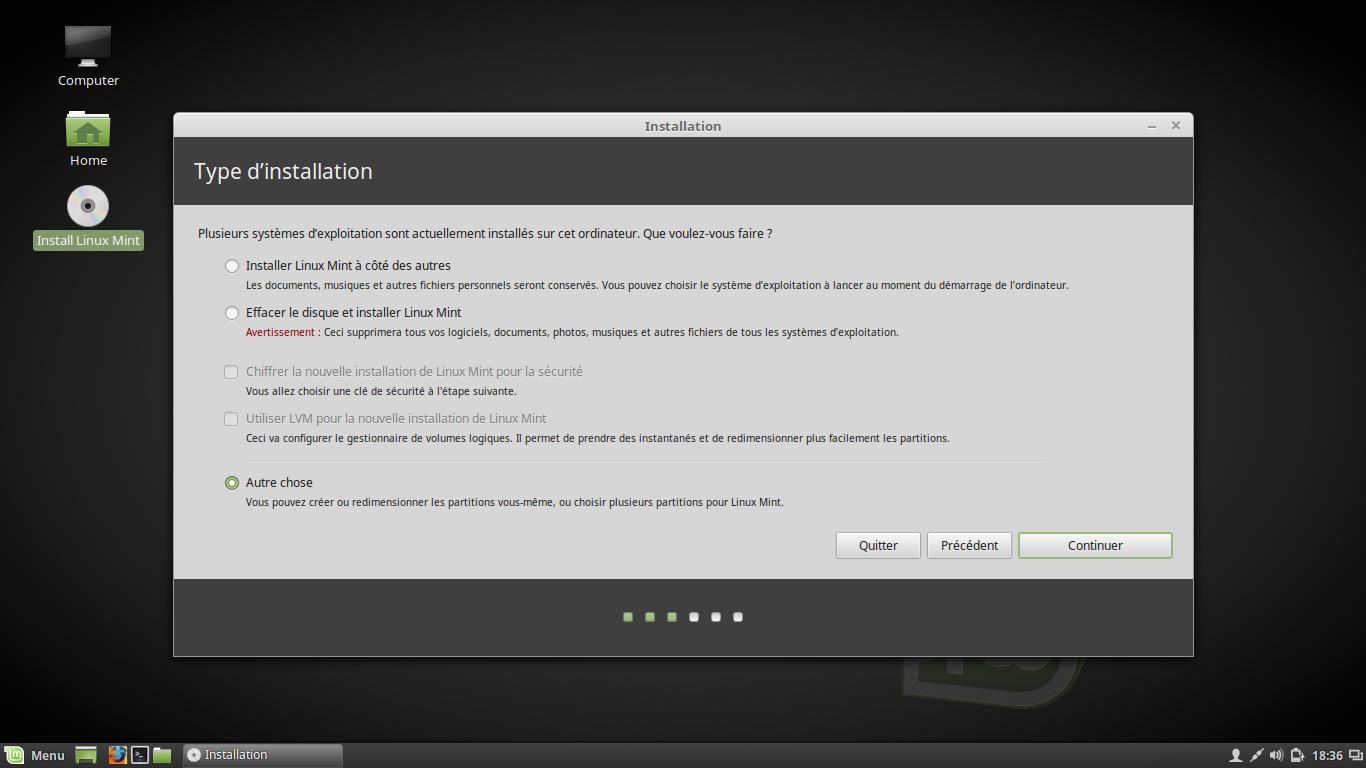Toggle Utiliser LVM checkbox
Viewport: 1366px width, 768px height.
(x=385, y=418)
